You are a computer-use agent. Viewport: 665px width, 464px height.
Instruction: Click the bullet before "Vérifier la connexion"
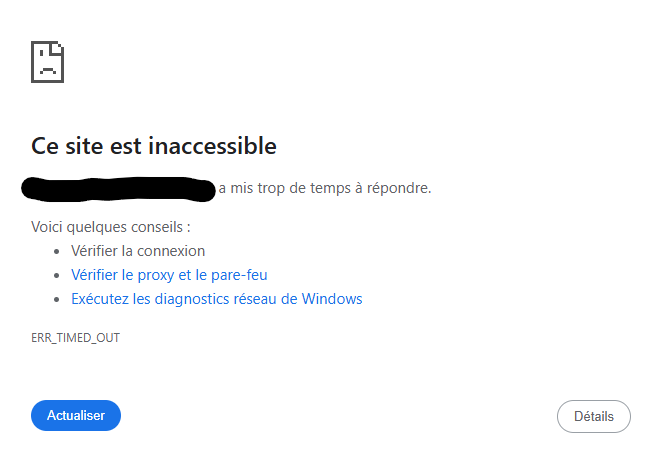(57, 251)
